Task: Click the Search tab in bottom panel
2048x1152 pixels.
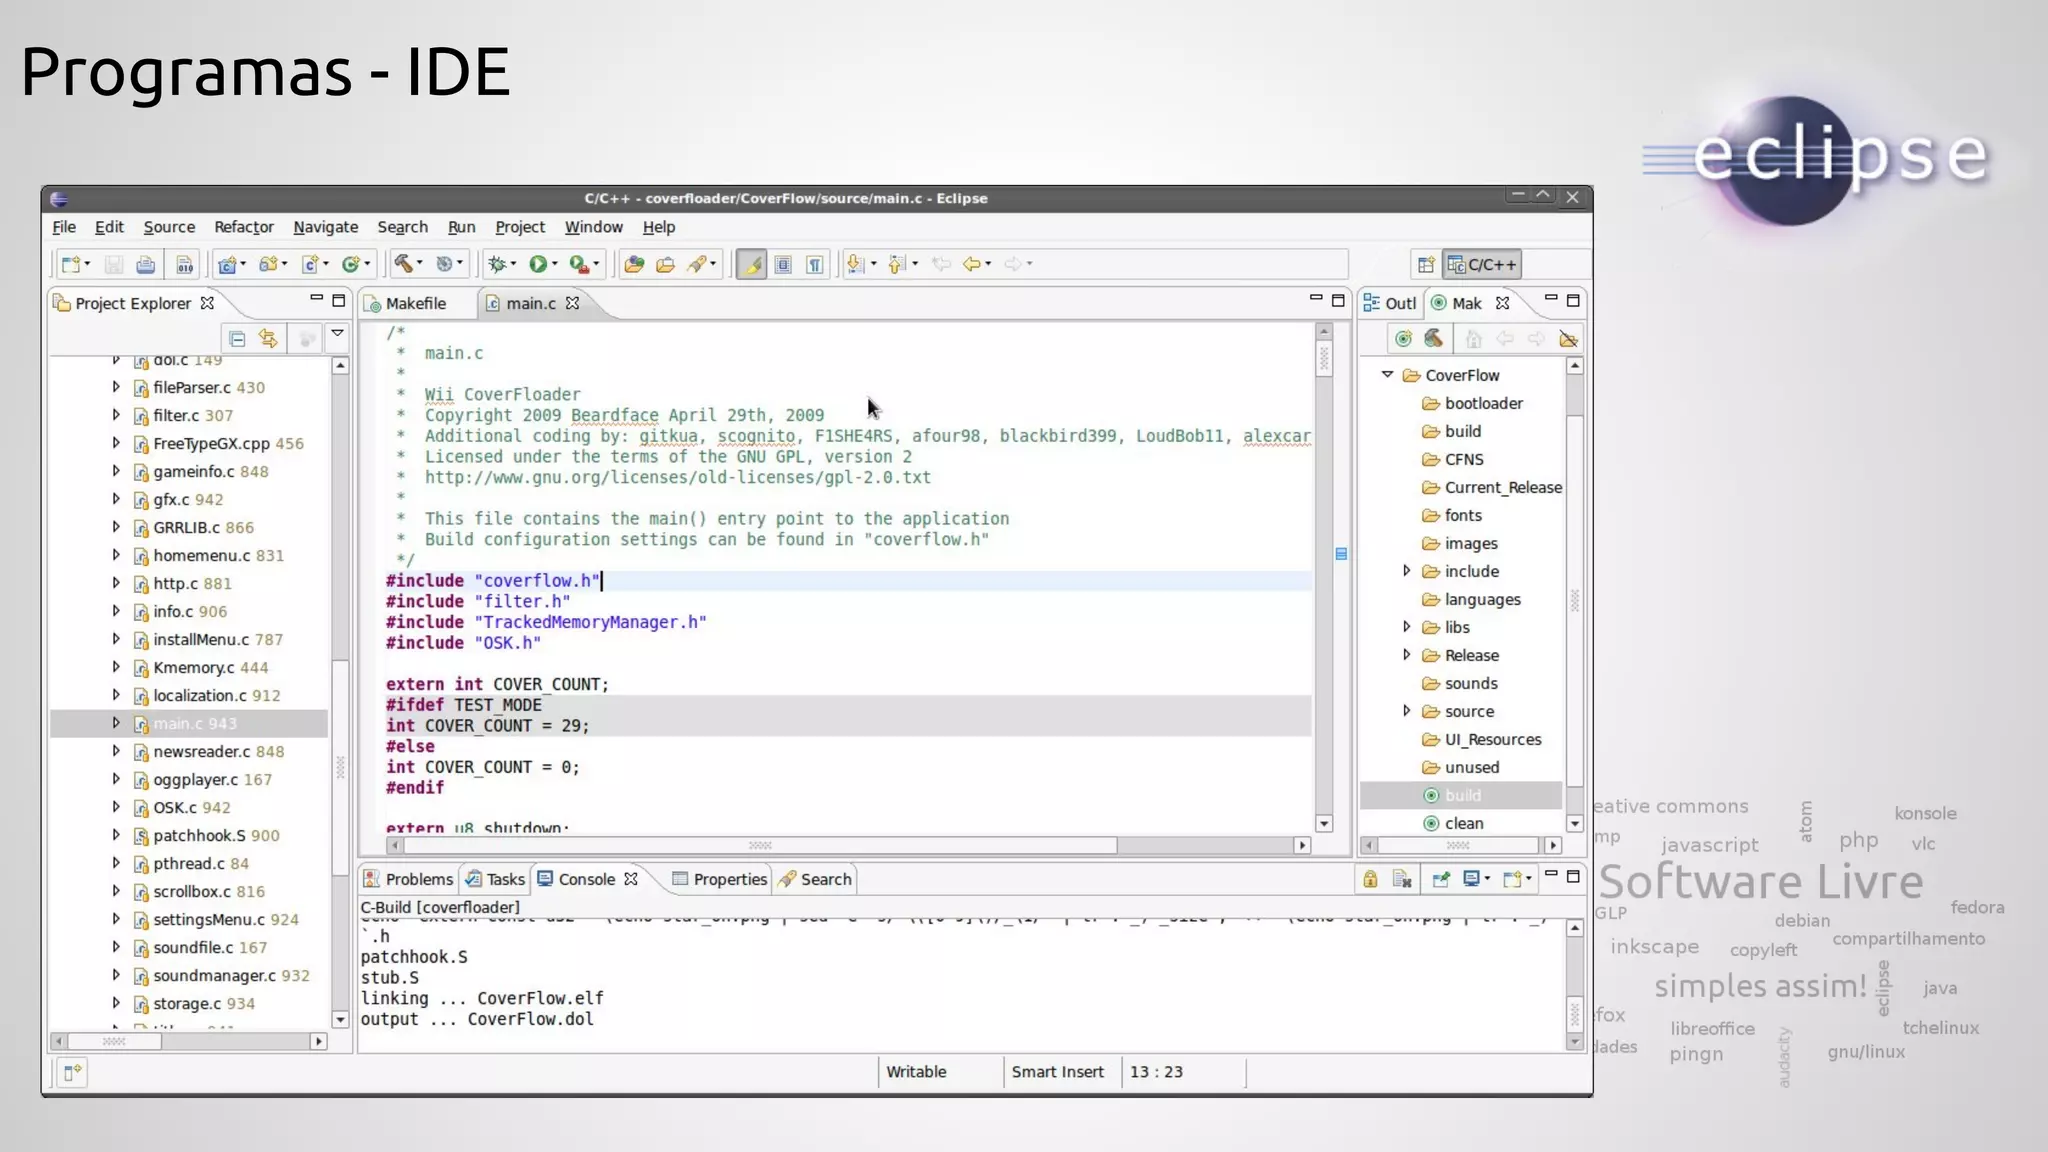Action: [x=815, y=879]
